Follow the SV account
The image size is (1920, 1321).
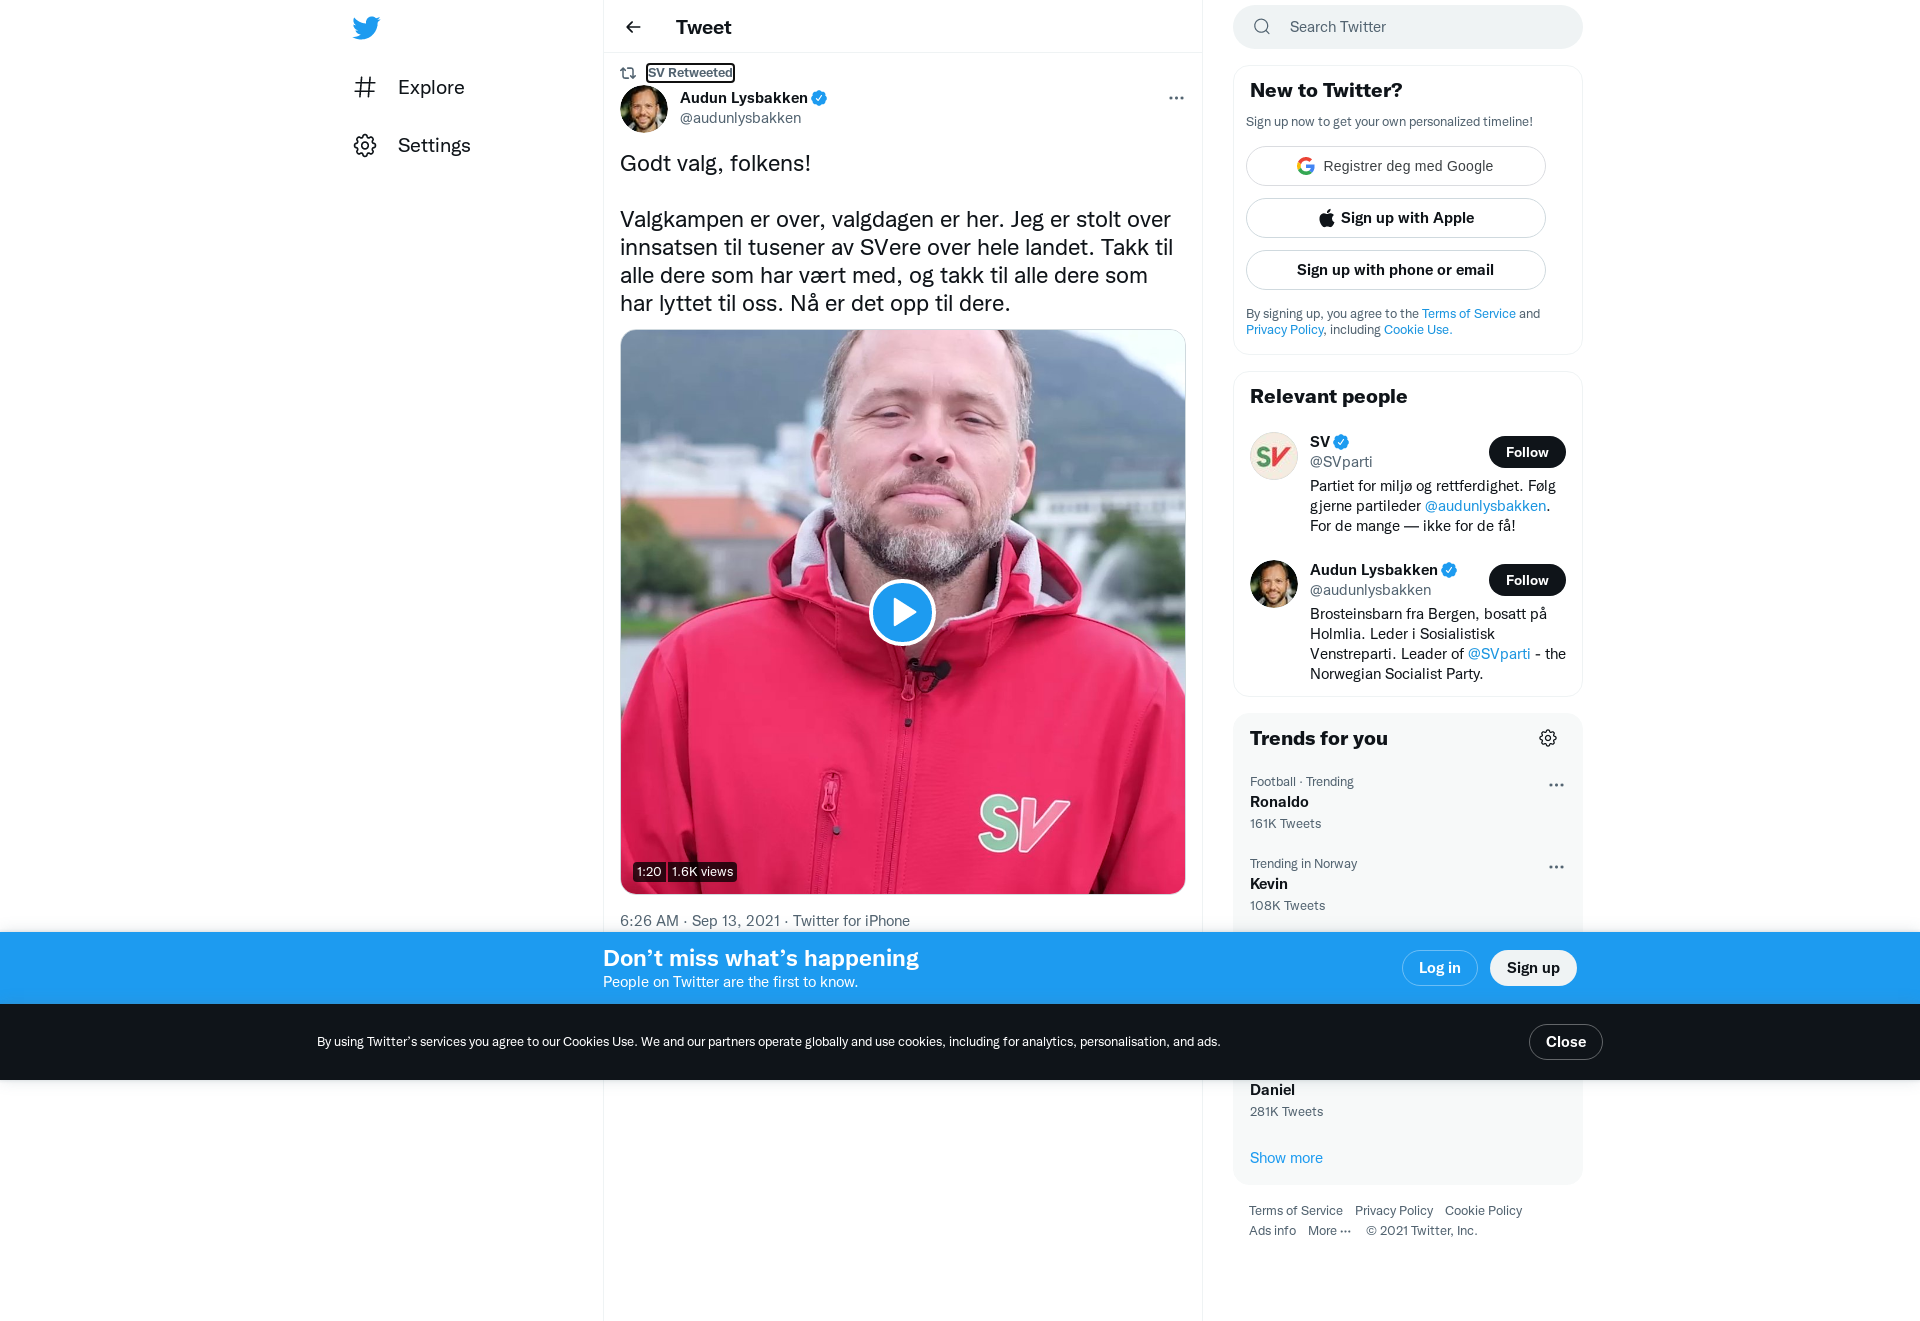pyautogui.click(x=1527, y=452)
